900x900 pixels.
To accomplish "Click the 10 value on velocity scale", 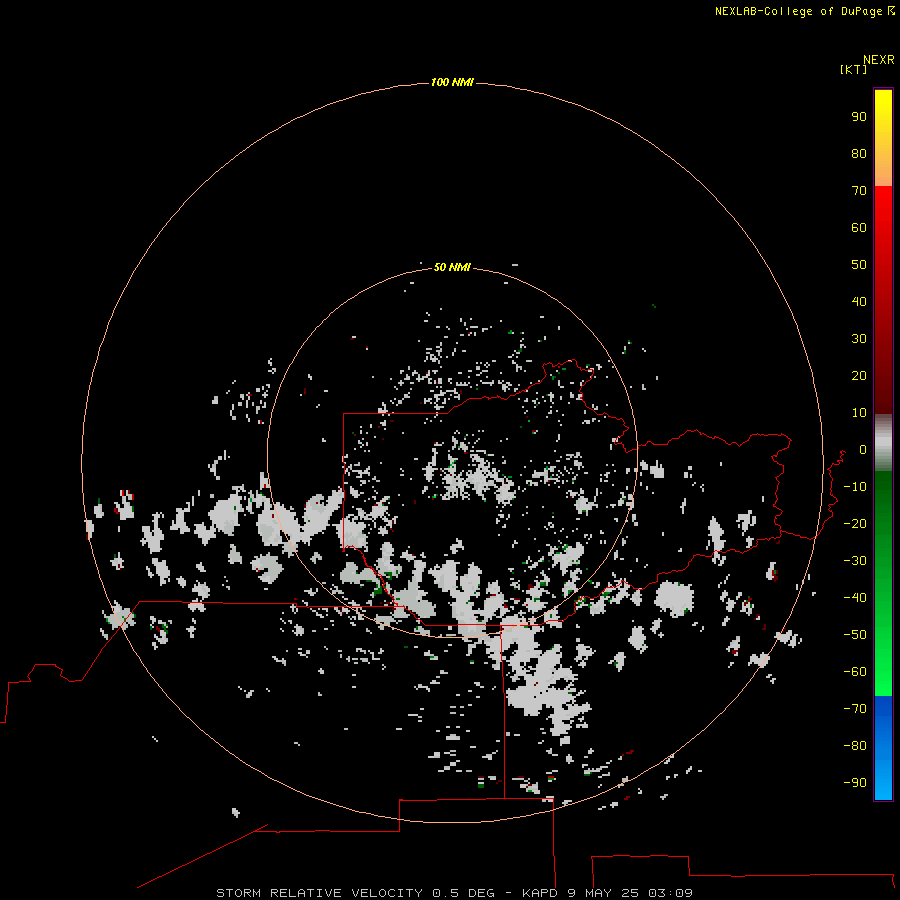I will 859,413.
